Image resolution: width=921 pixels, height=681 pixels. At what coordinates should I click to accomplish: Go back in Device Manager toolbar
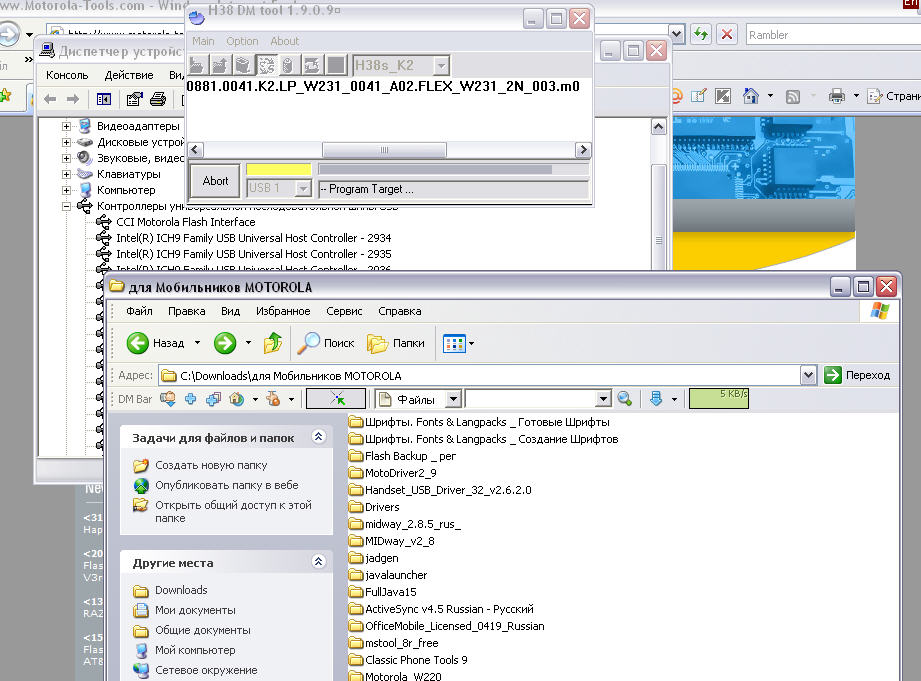click(50, 99)
